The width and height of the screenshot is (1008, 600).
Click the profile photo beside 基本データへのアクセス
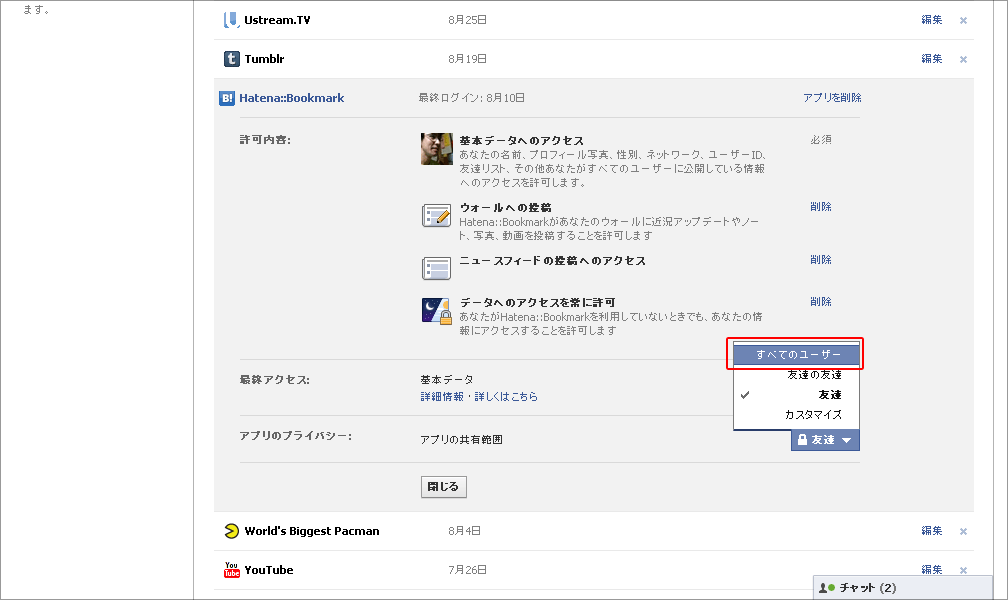436,149
